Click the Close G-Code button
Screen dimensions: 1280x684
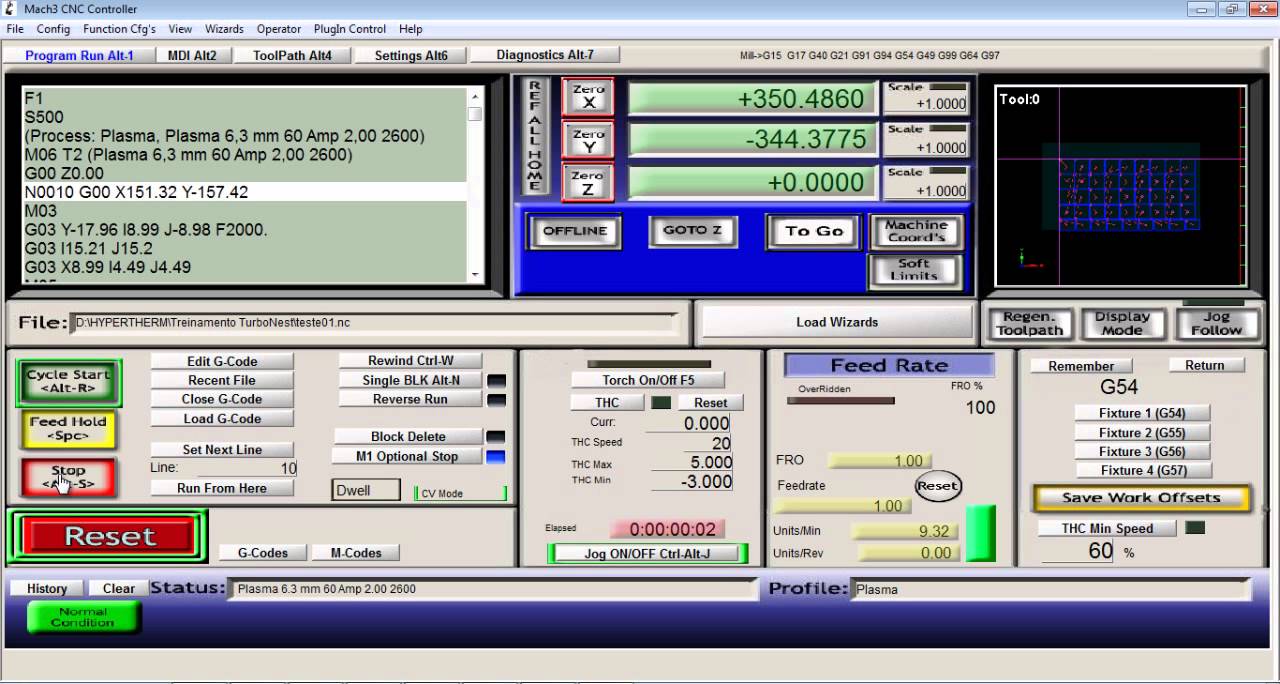click(222, 399)
